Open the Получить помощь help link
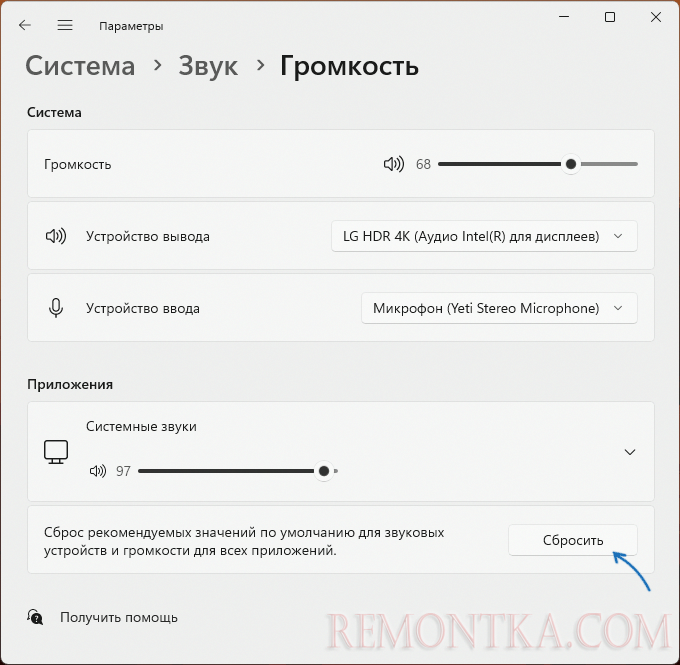Screen dimensions: 680x665 (119, 617)
